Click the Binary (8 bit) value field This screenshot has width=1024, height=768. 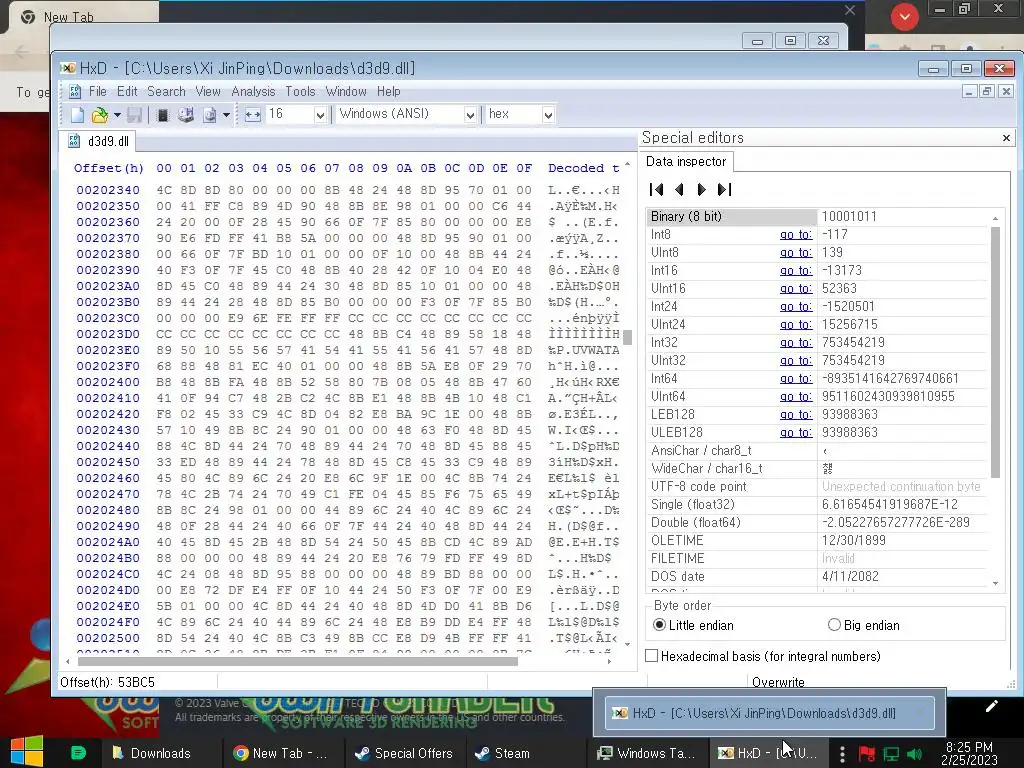click(x=901, y=216)
